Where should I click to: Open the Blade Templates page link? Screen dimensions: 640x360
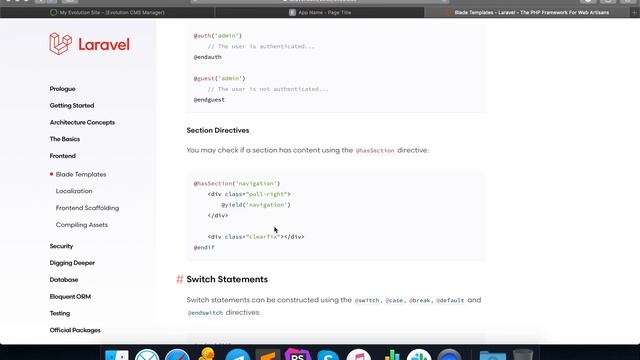pyautogui.click(x=81, y=174)
